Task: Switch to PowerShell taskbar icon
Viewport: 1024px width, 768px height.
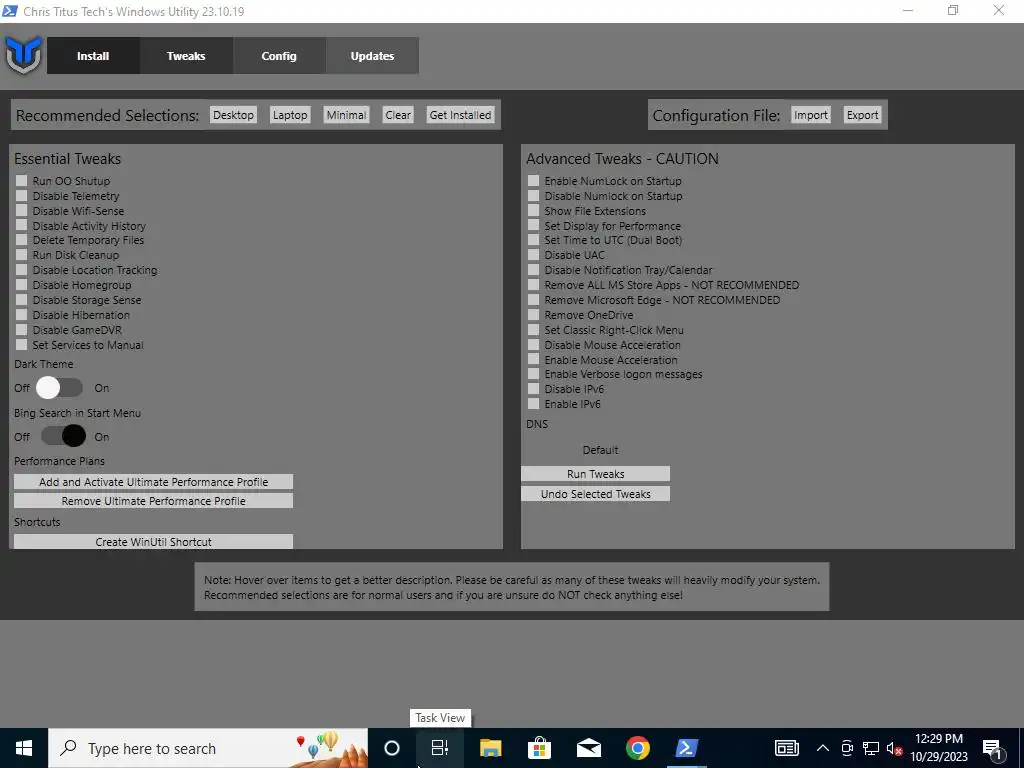Action: coord(686,748)
